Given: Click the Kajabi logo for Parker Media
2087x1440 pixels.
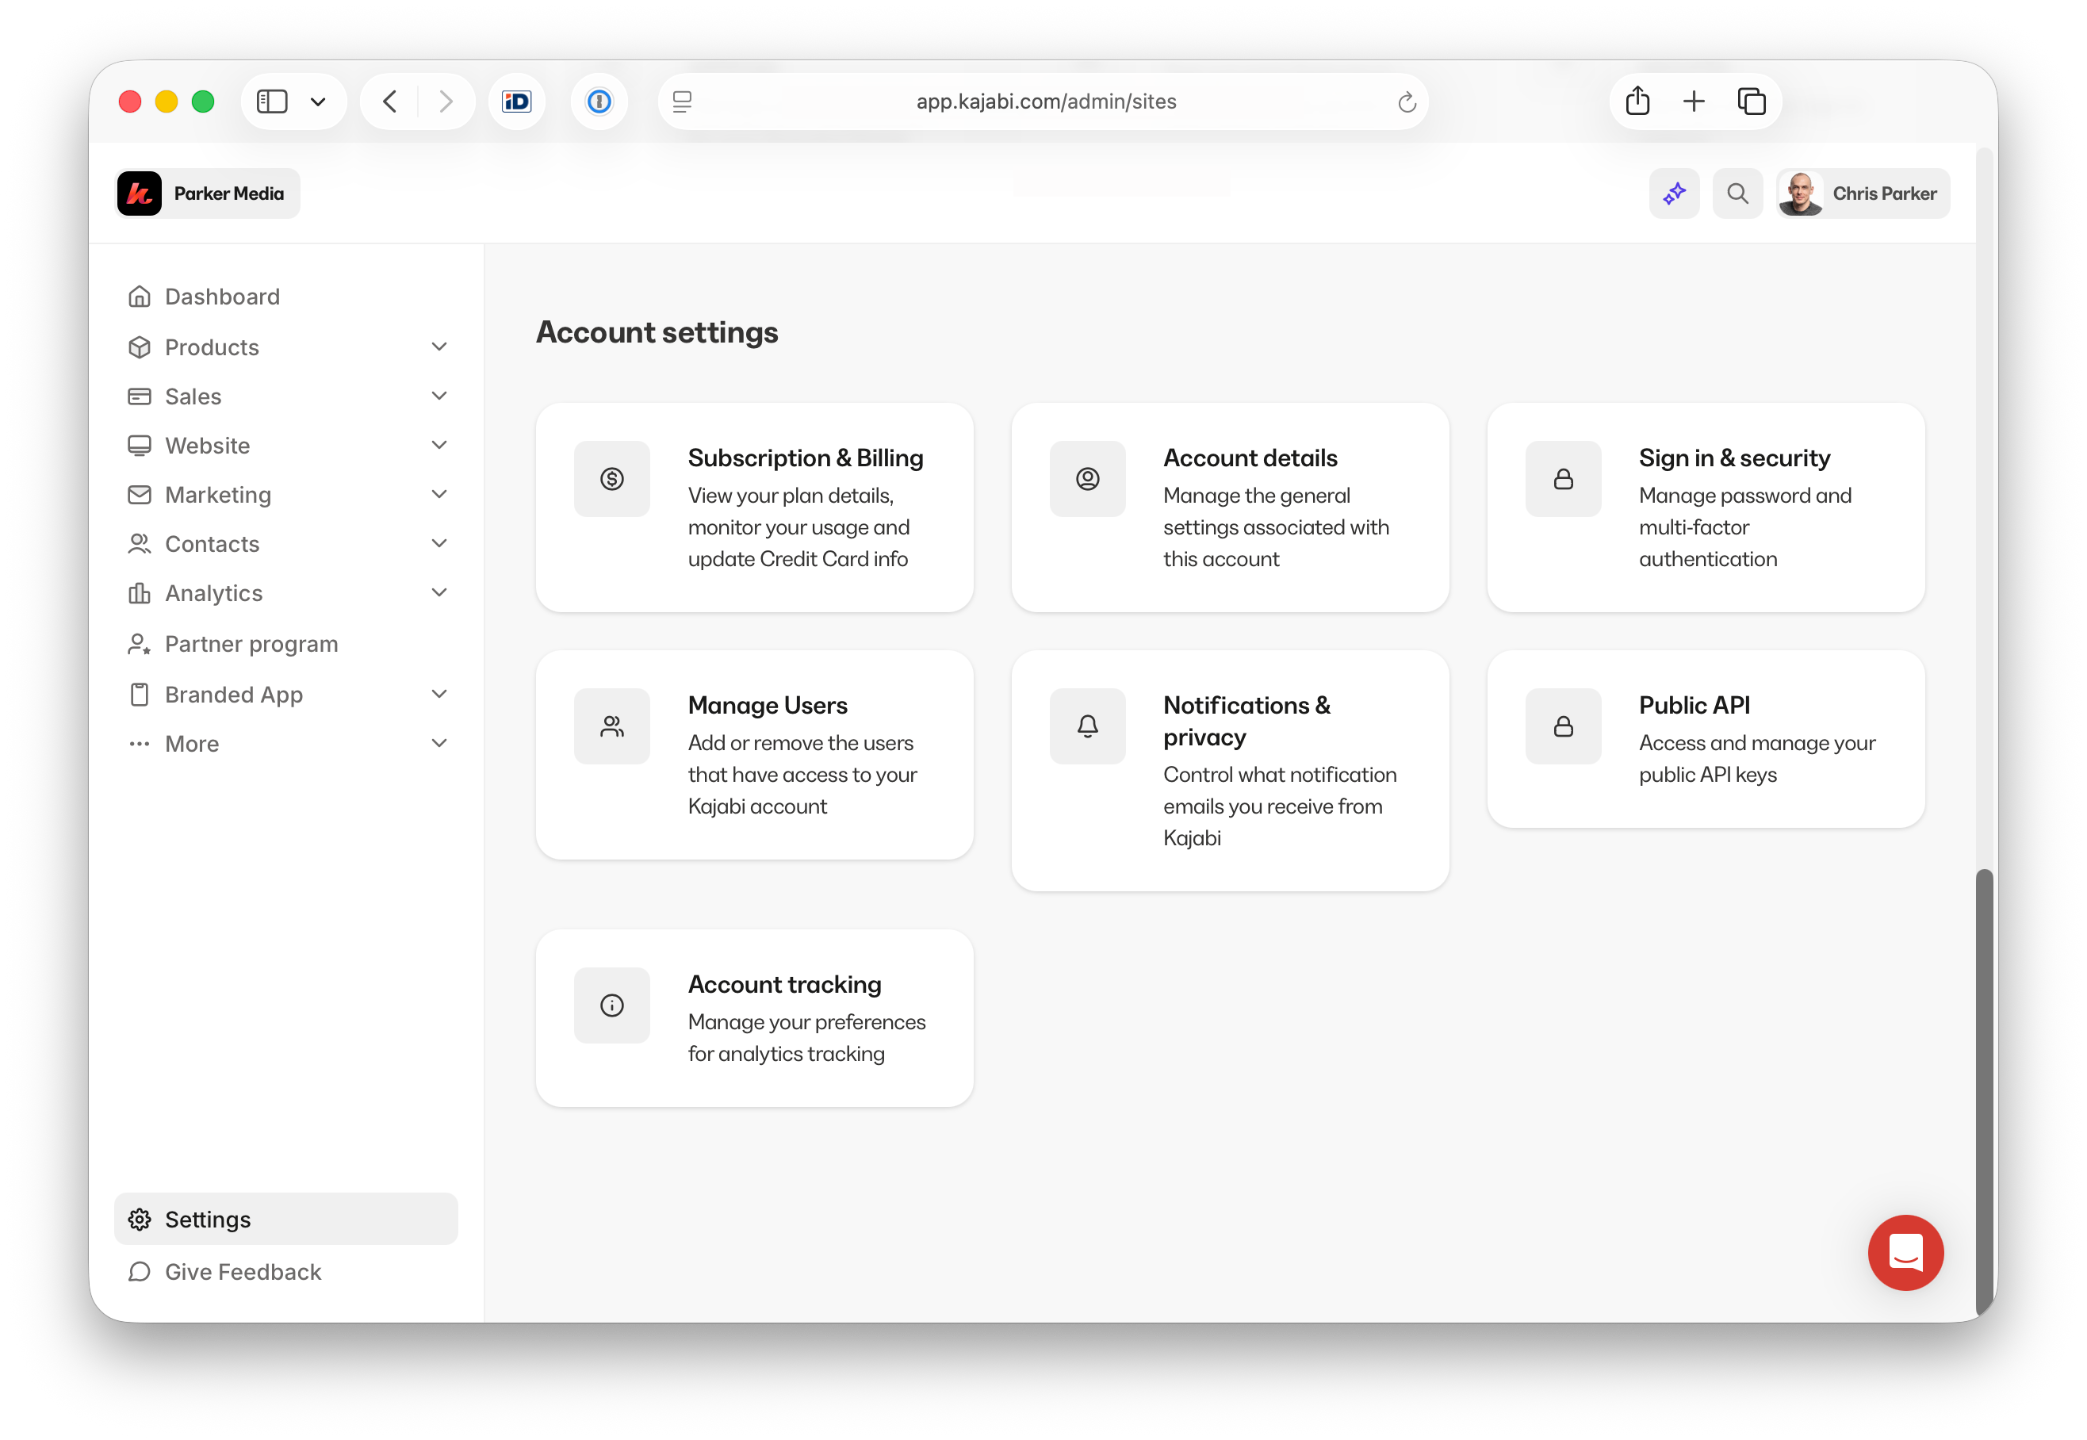Looking at the screenshot, I should coord(140,193).
